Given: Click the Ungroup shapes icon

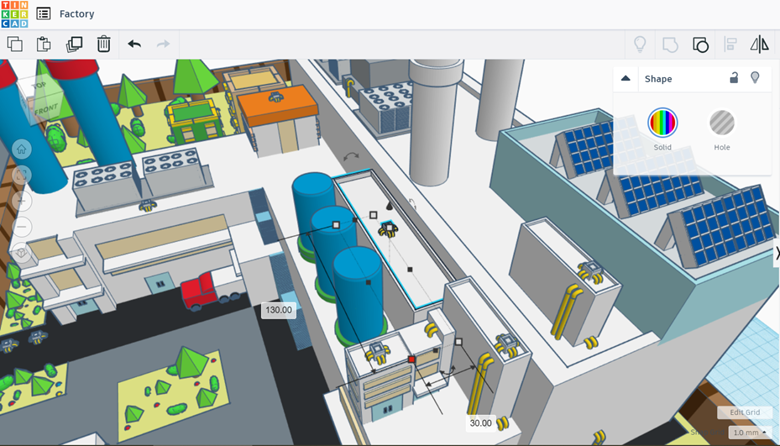Looking at the screenshot, I should coord(700,45).
